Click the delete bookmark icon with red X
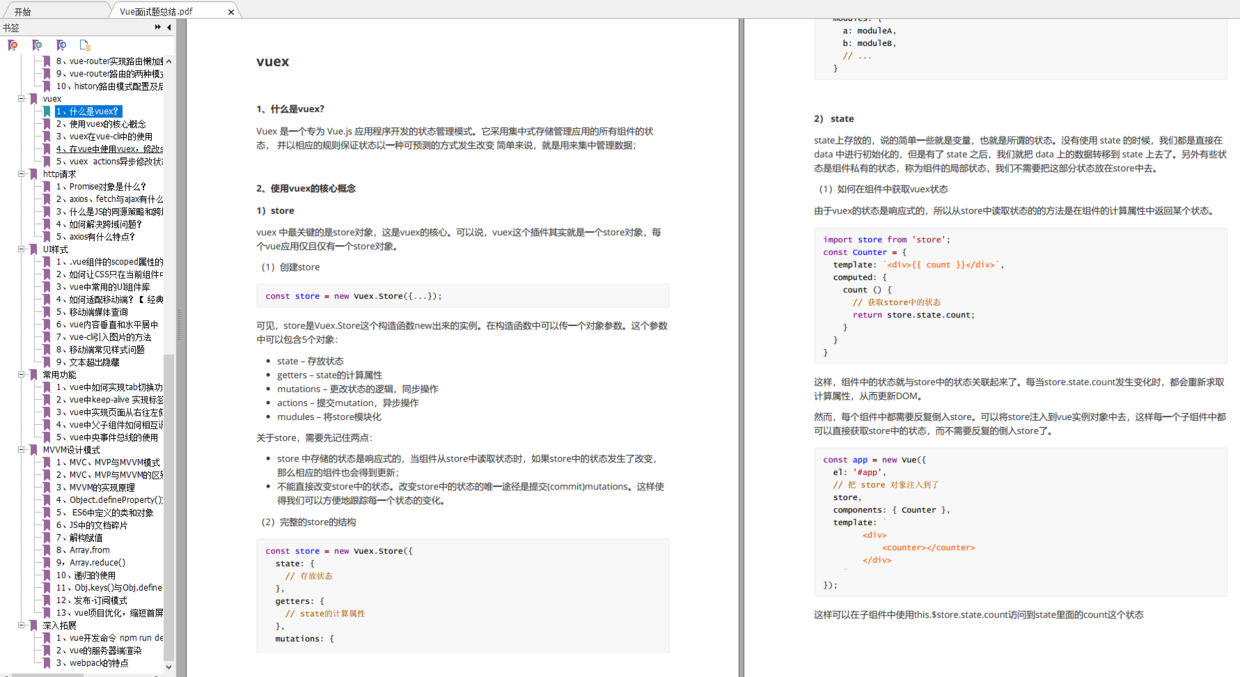Viewport: 1240px width, 677px height. click(13, 45)
